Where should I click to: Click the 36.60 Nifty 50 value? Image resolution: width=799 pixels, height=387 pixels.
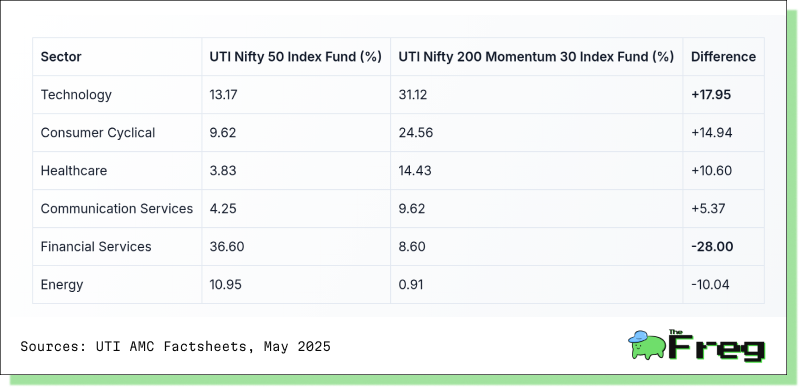(x=227, y=247)
